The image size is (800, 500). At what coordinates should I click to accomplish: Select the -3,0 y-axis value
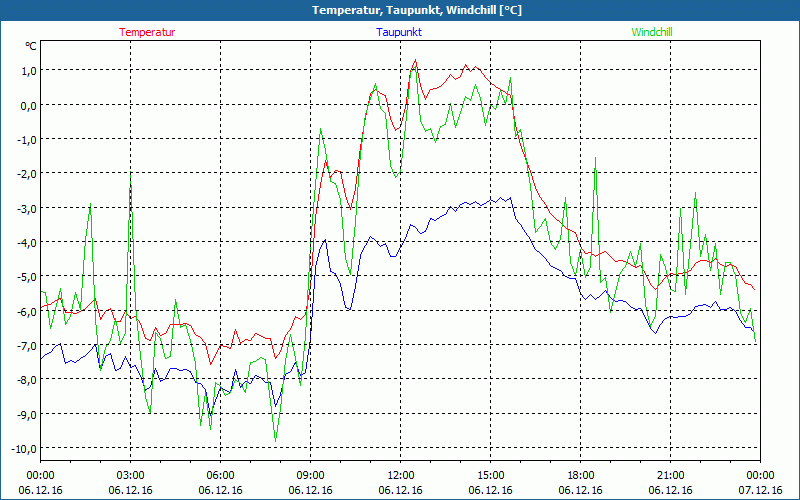pos(28,209)
